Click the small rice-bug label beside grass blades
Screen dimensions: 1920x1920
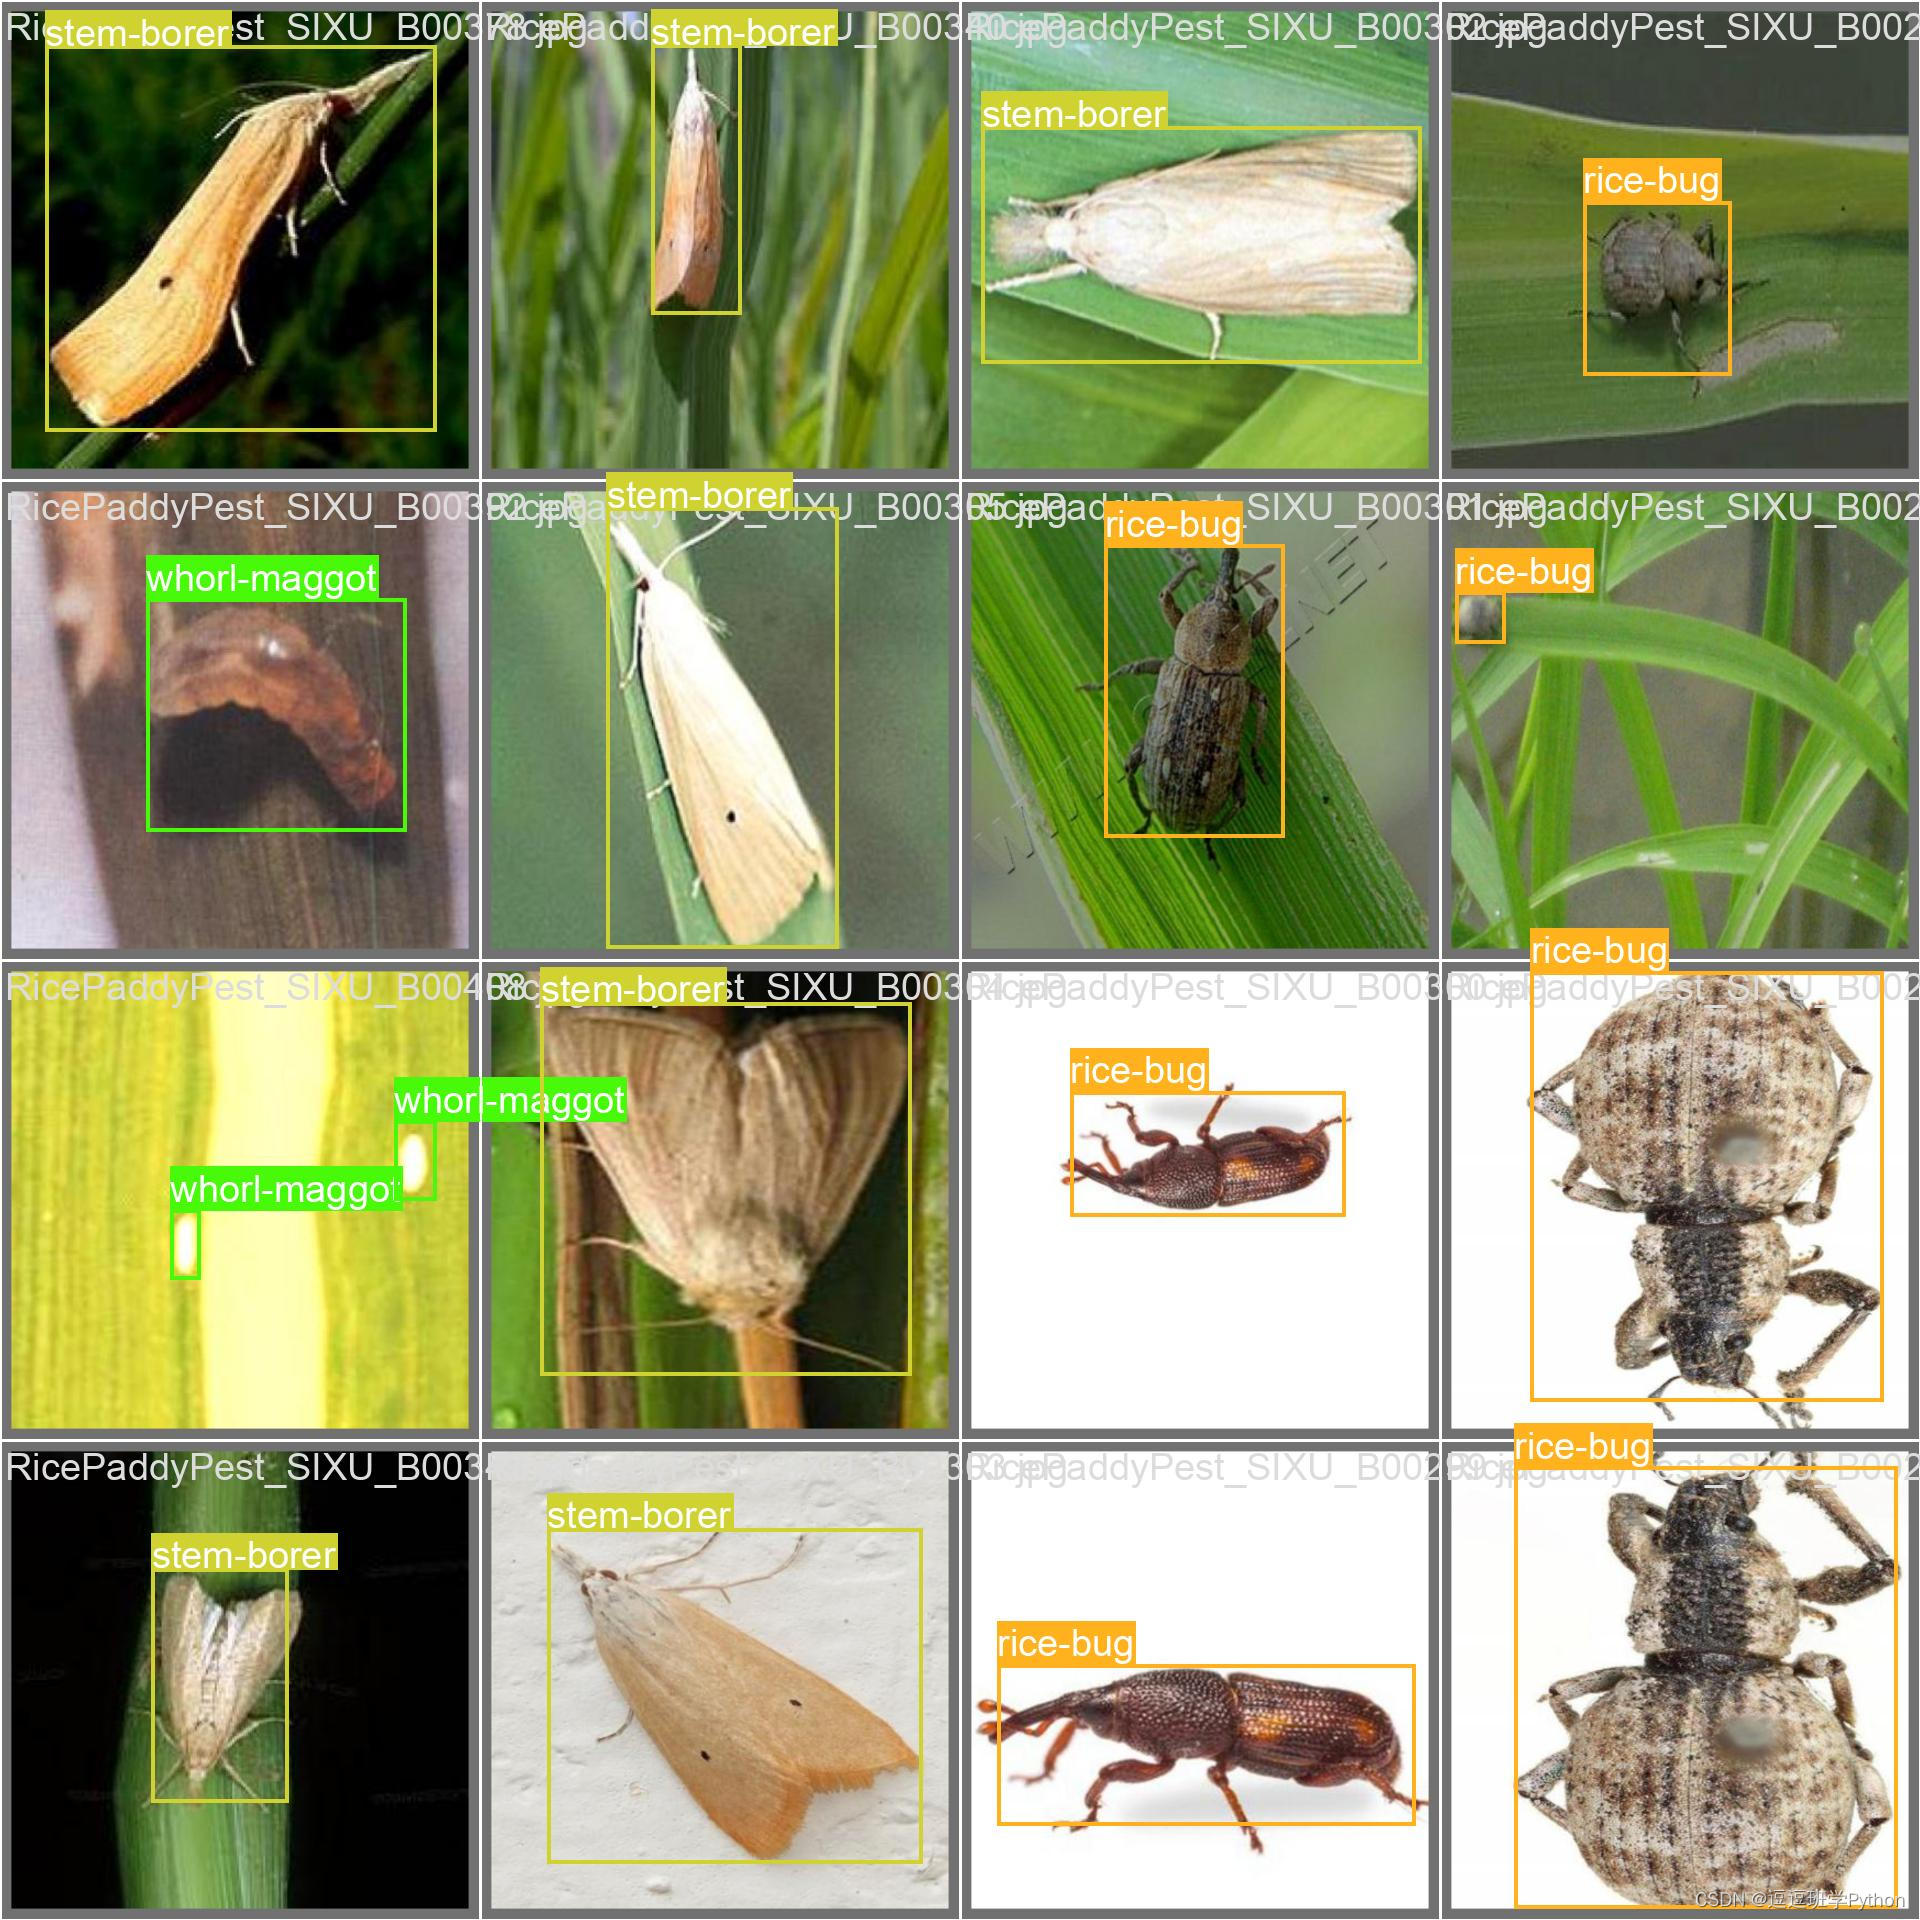1523,572
